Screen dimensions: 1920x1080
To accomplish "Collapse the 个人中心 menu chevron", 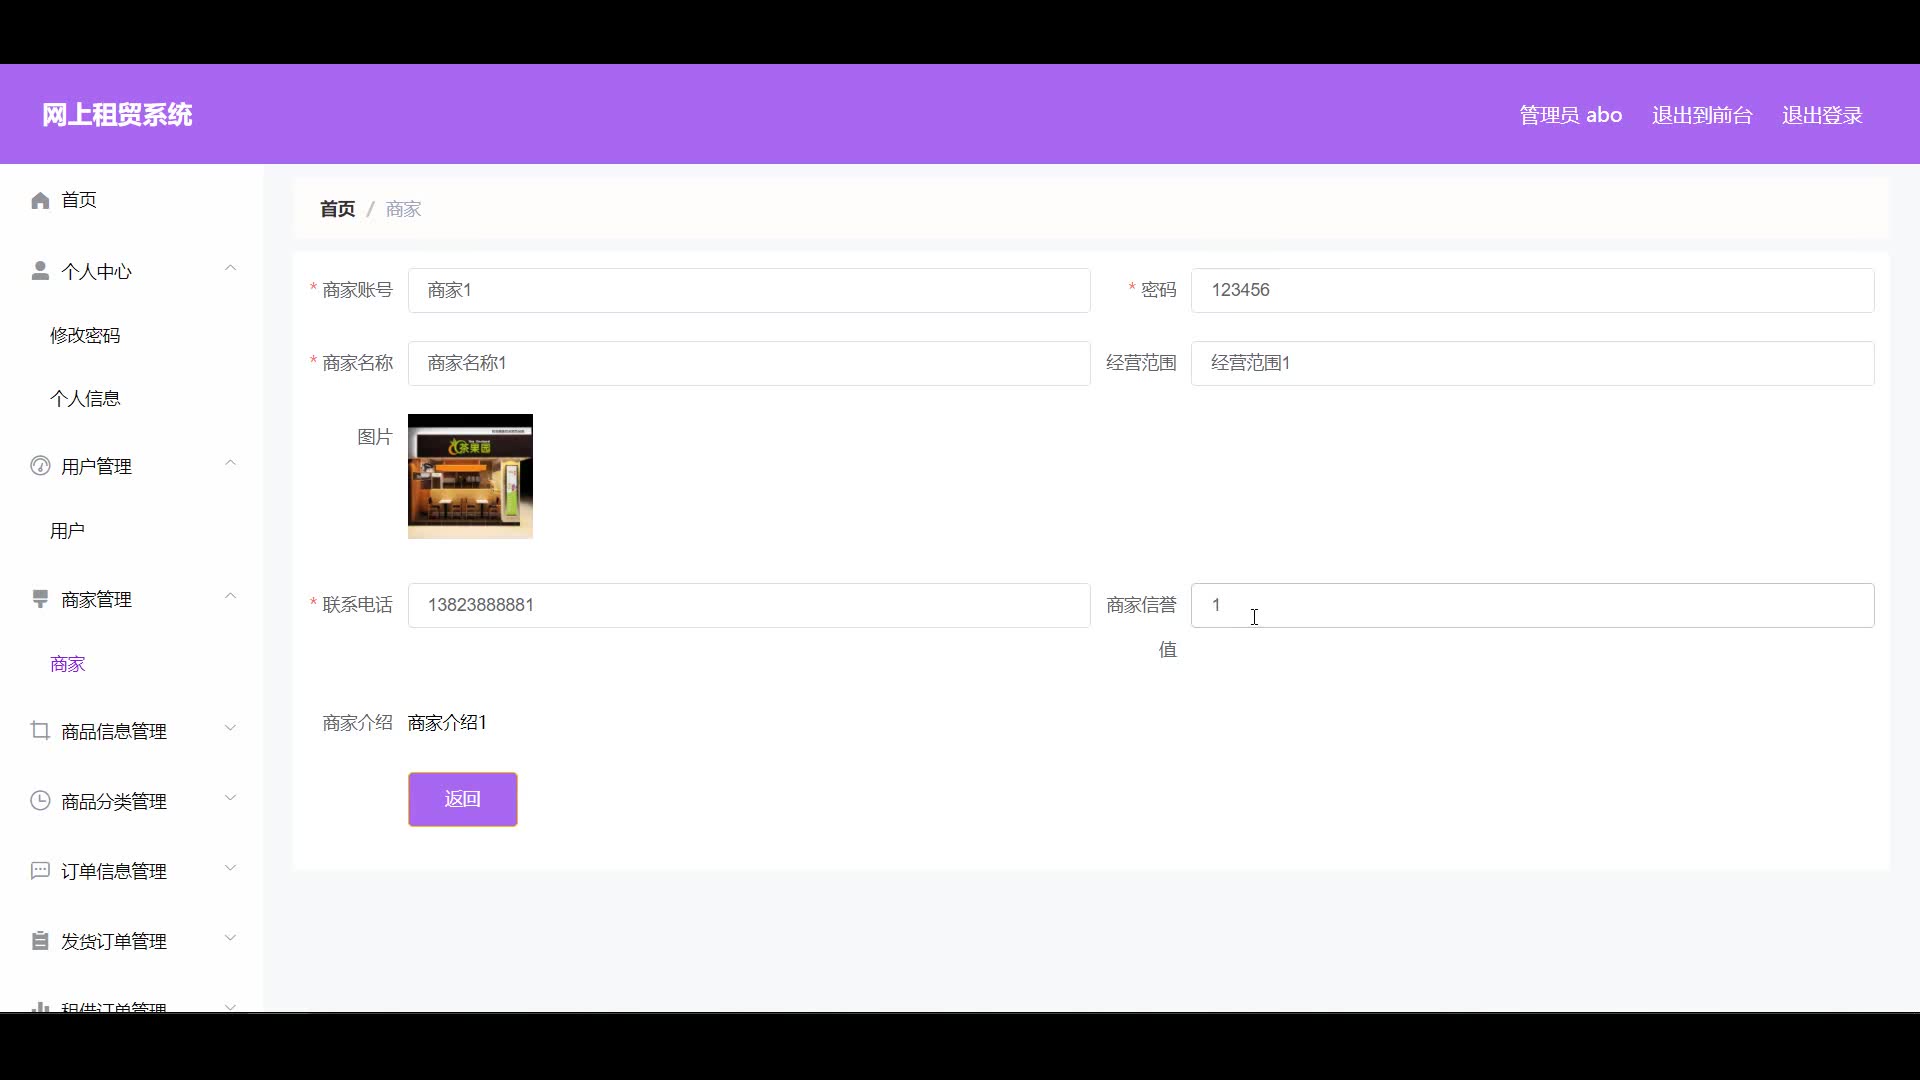I will (x=230, y=268).
